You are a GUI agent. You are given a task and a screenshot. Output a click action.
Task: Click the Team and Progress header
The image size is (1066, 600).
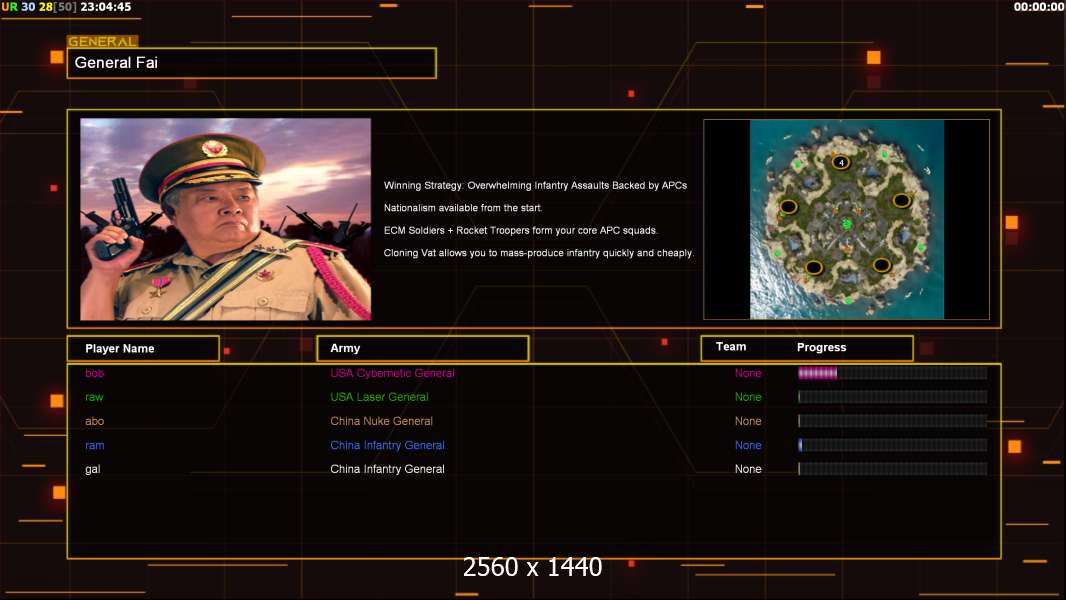(x=806, y=348)
